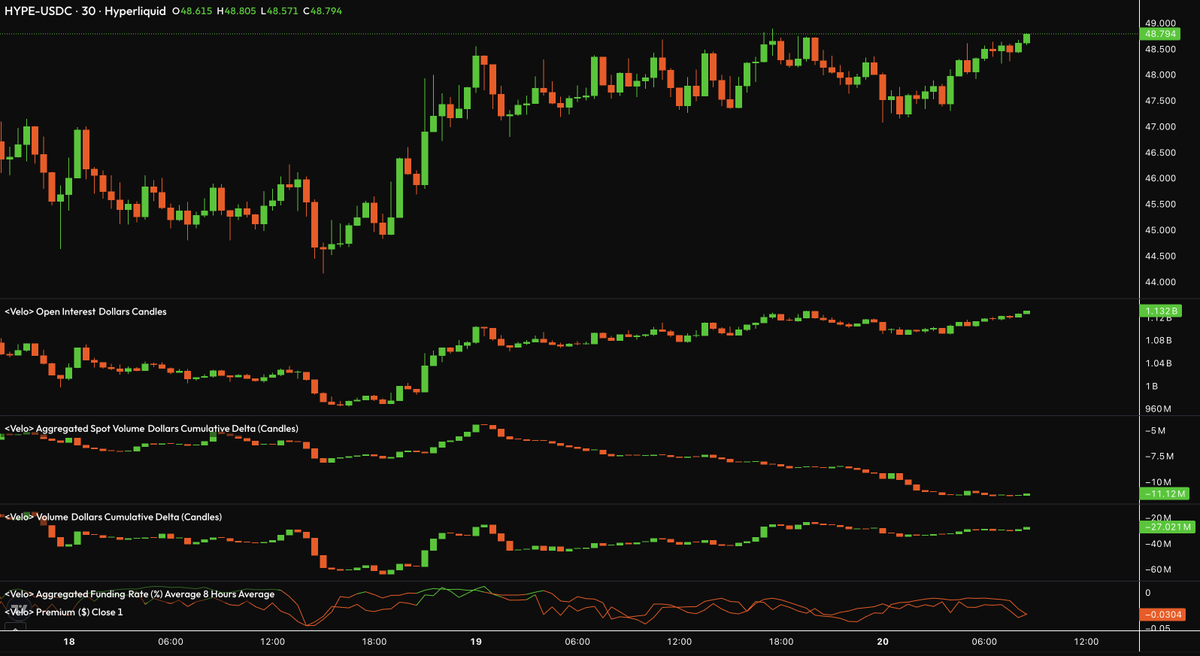
Task: Click the 47.000 price axis label
Action: click(1160, 127)
